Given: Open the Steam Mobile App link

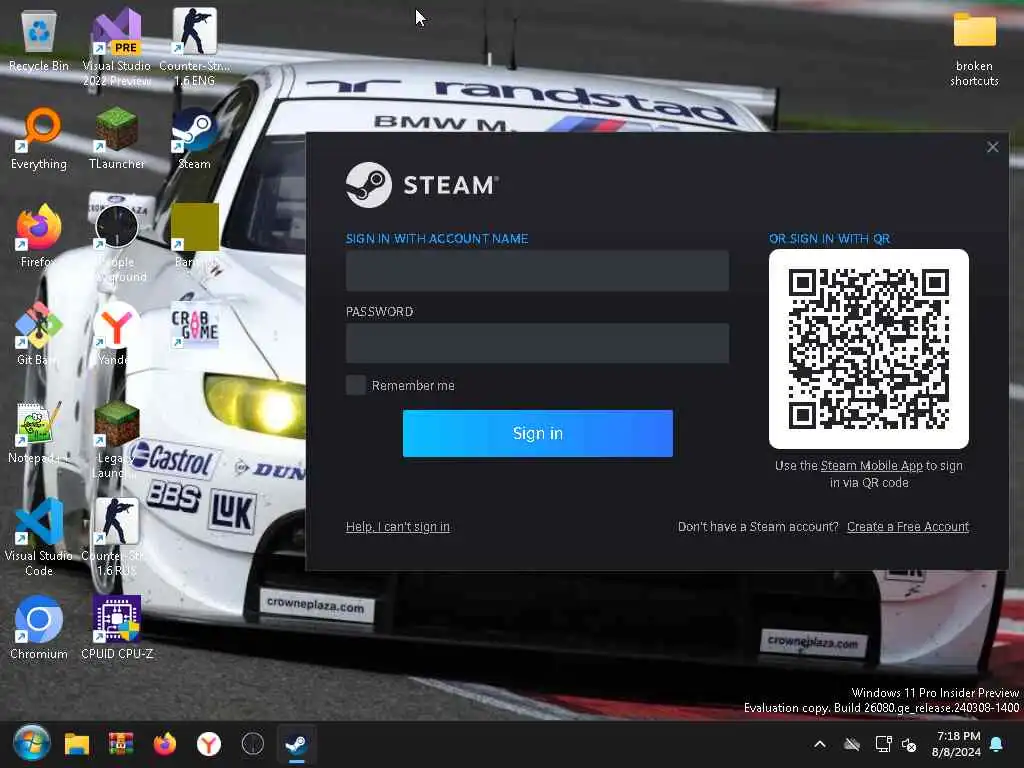Looking at the screenshot, I should 871,466.
